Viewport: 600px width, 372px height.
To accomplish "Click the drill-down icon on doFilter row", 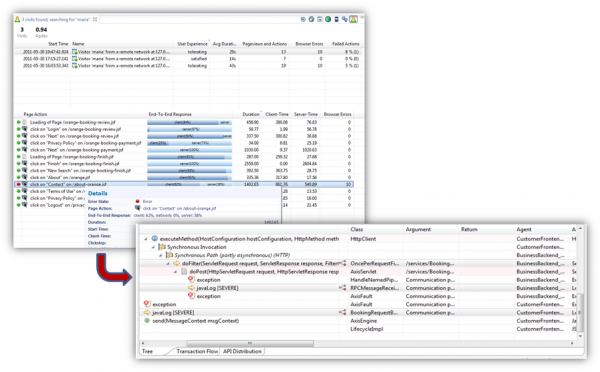I will point(343,263).
